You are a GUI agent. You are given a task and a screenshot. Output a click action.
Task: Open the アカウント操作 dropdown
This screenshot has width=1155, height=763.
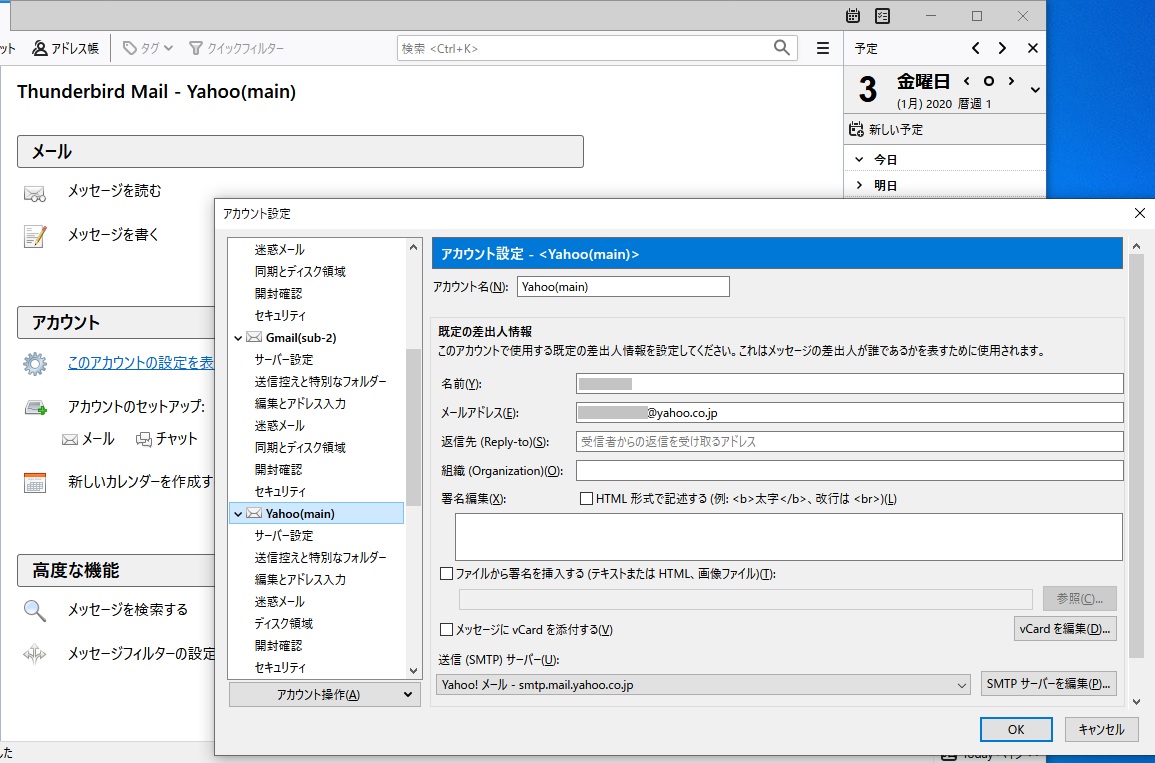pyautogui.click(x=324, y=695)
